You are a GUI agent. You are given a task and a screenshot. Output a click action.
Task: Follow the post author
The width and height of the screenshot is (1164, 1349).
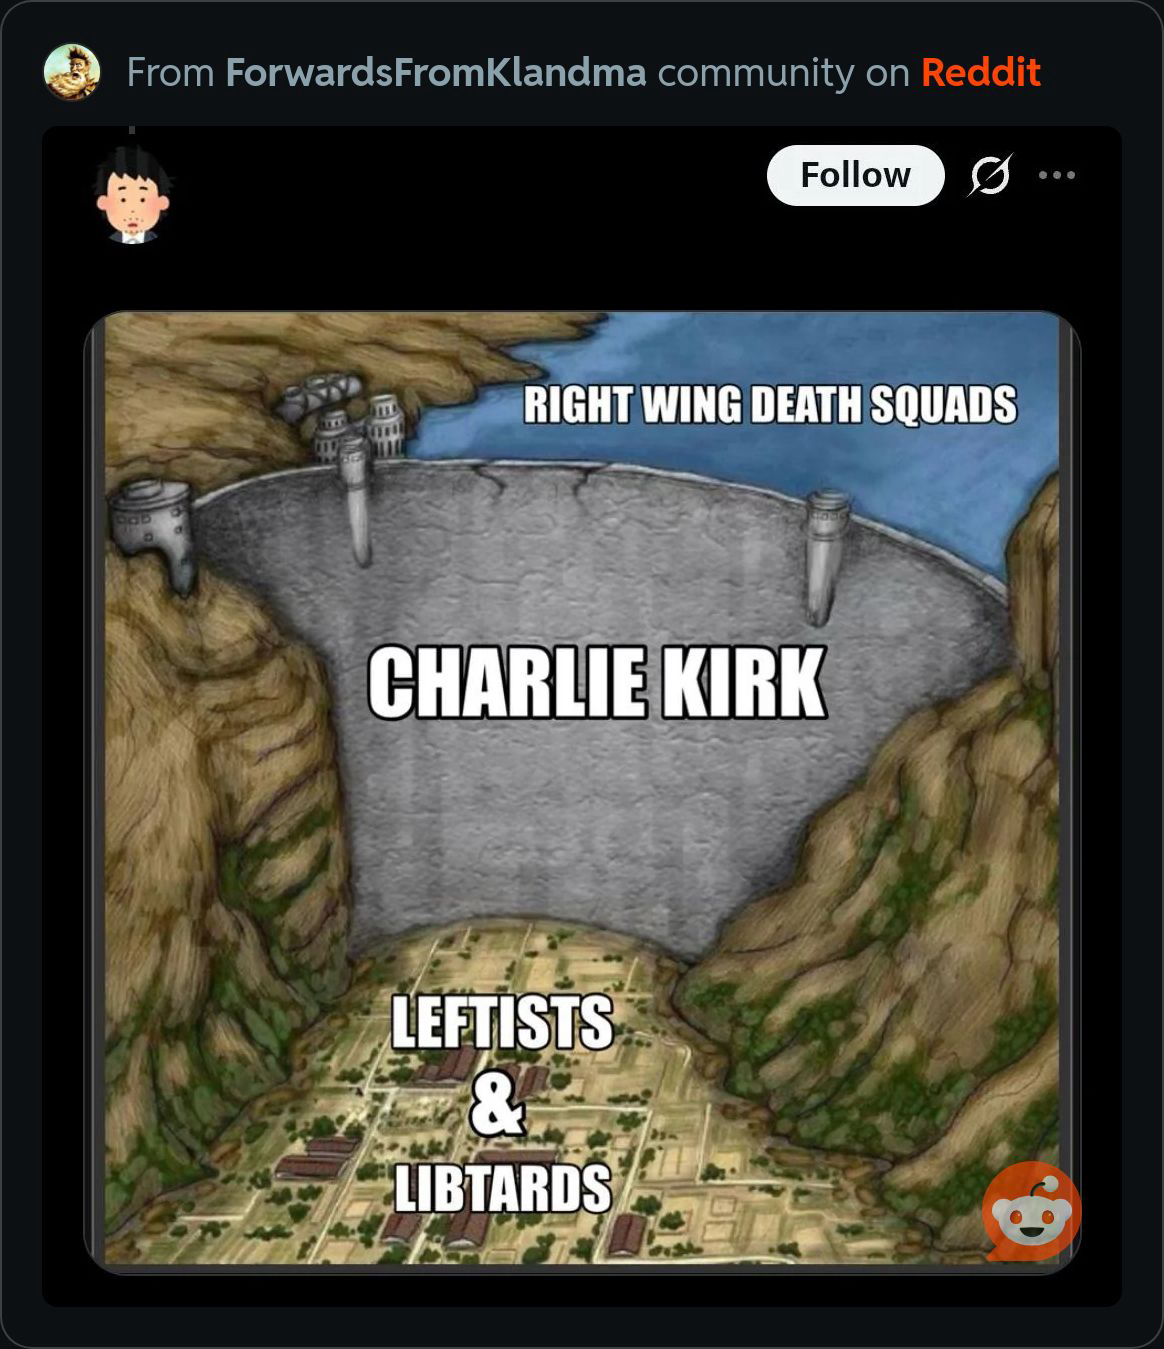(x=855, y=175)
